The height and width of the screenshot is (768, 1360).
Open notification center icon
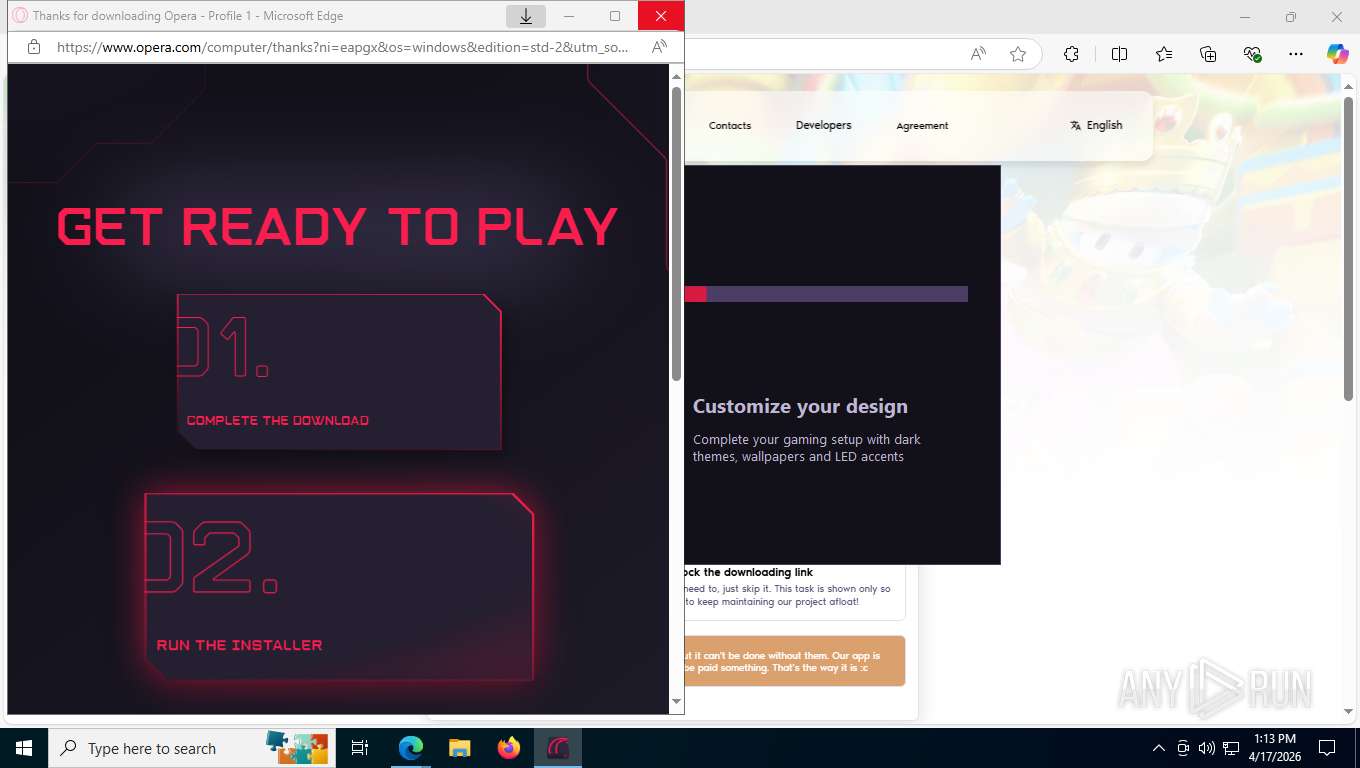[x=1327, y=748]
